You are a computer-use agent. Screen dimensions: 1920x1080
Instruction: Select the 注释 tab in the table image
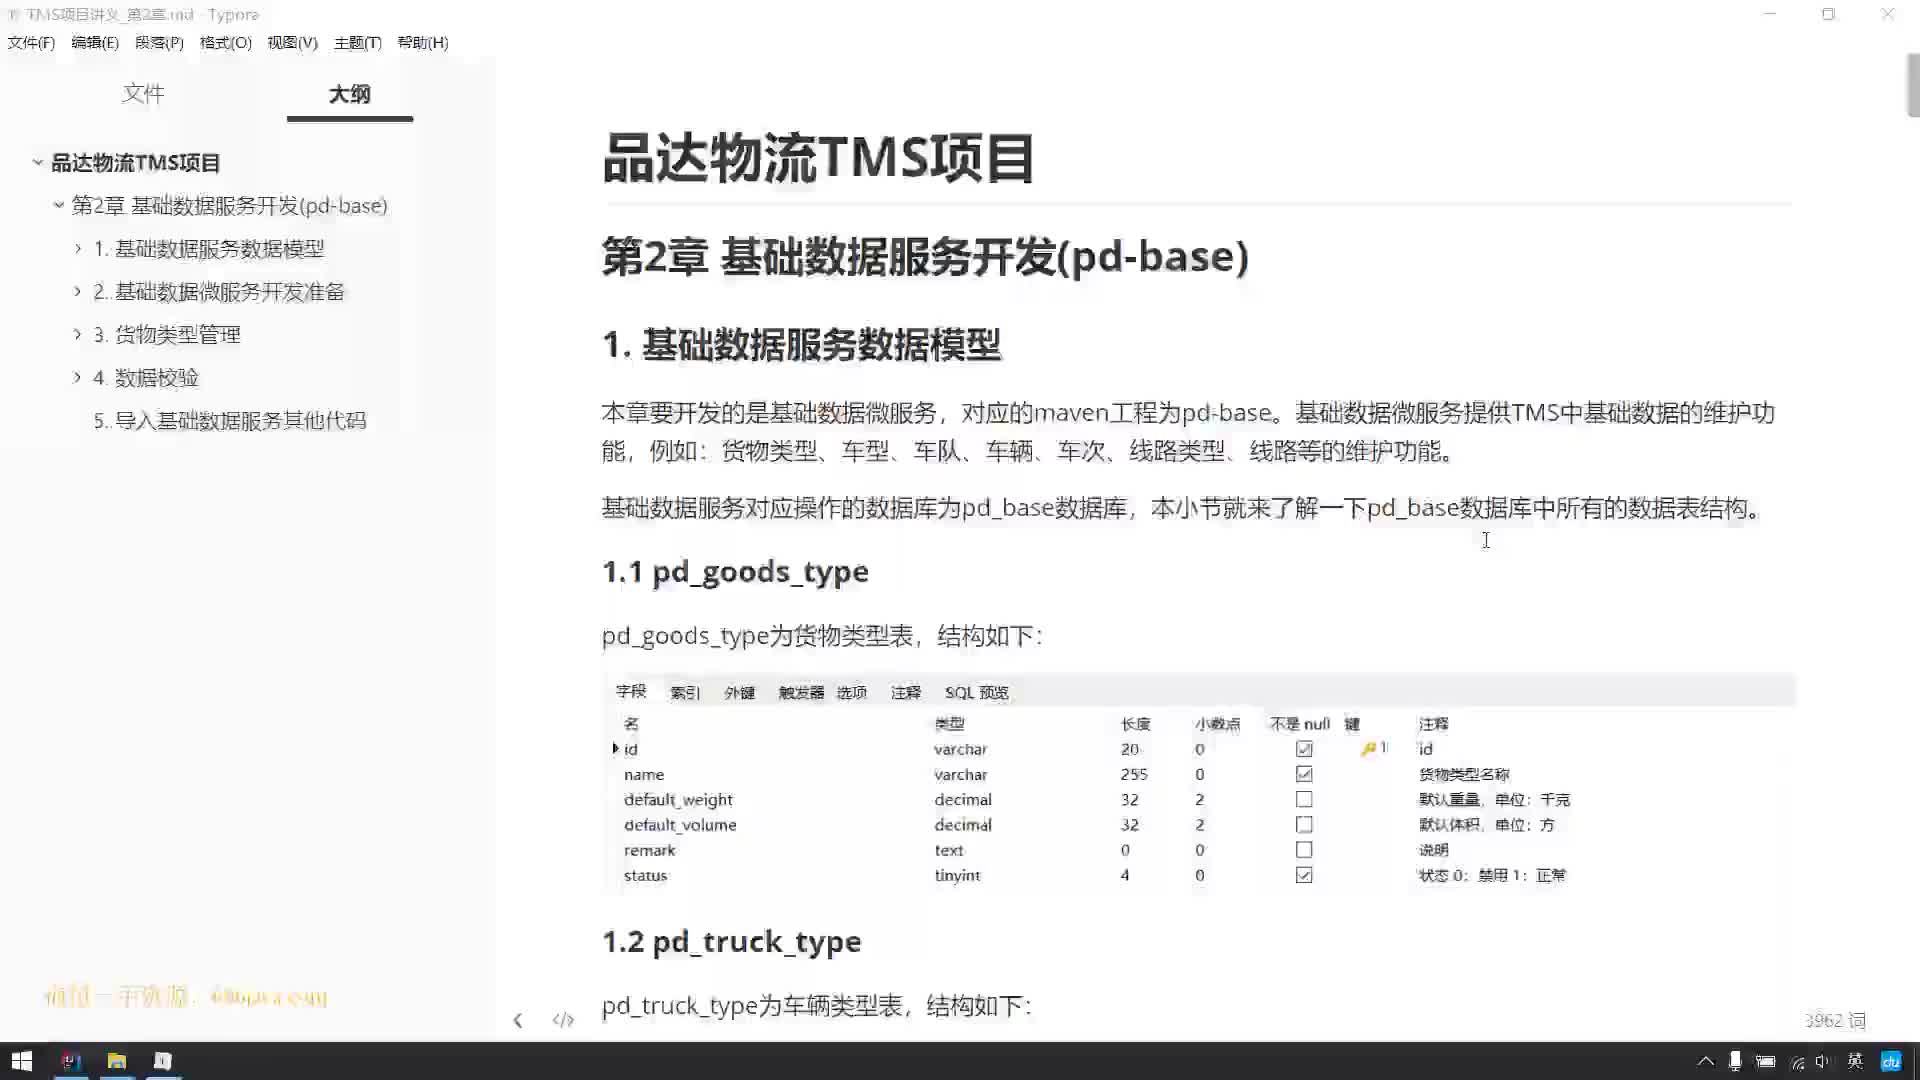906,692
